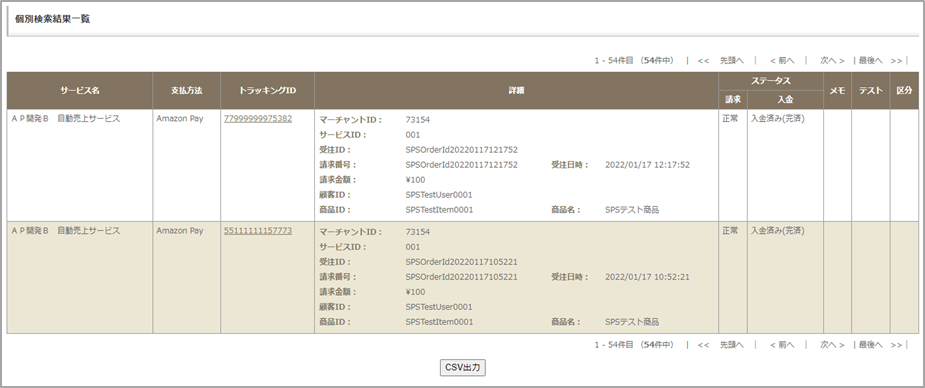Go to next page via top 次へ >
This screenshot has width=925, height=388.
(832, 60)
